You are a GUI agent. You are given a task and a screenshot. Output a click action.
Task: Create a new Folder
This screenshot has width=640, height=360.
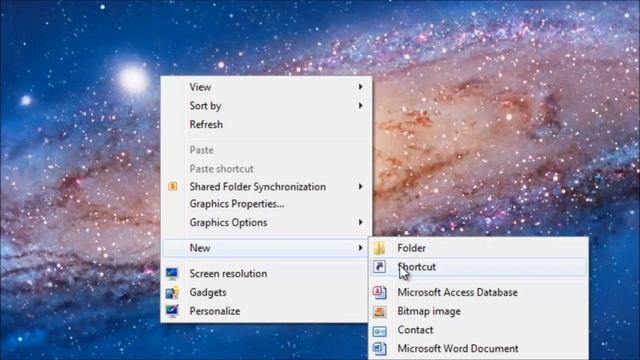tap(478, 248)
